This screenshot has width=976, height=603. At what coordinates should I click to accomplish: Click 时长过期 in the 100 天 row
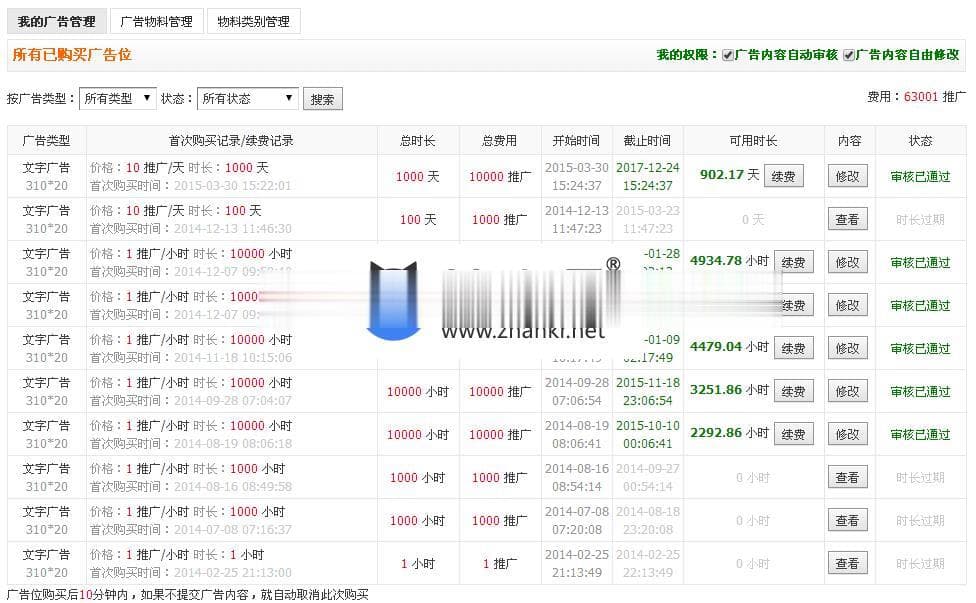[x=921, y=220]
